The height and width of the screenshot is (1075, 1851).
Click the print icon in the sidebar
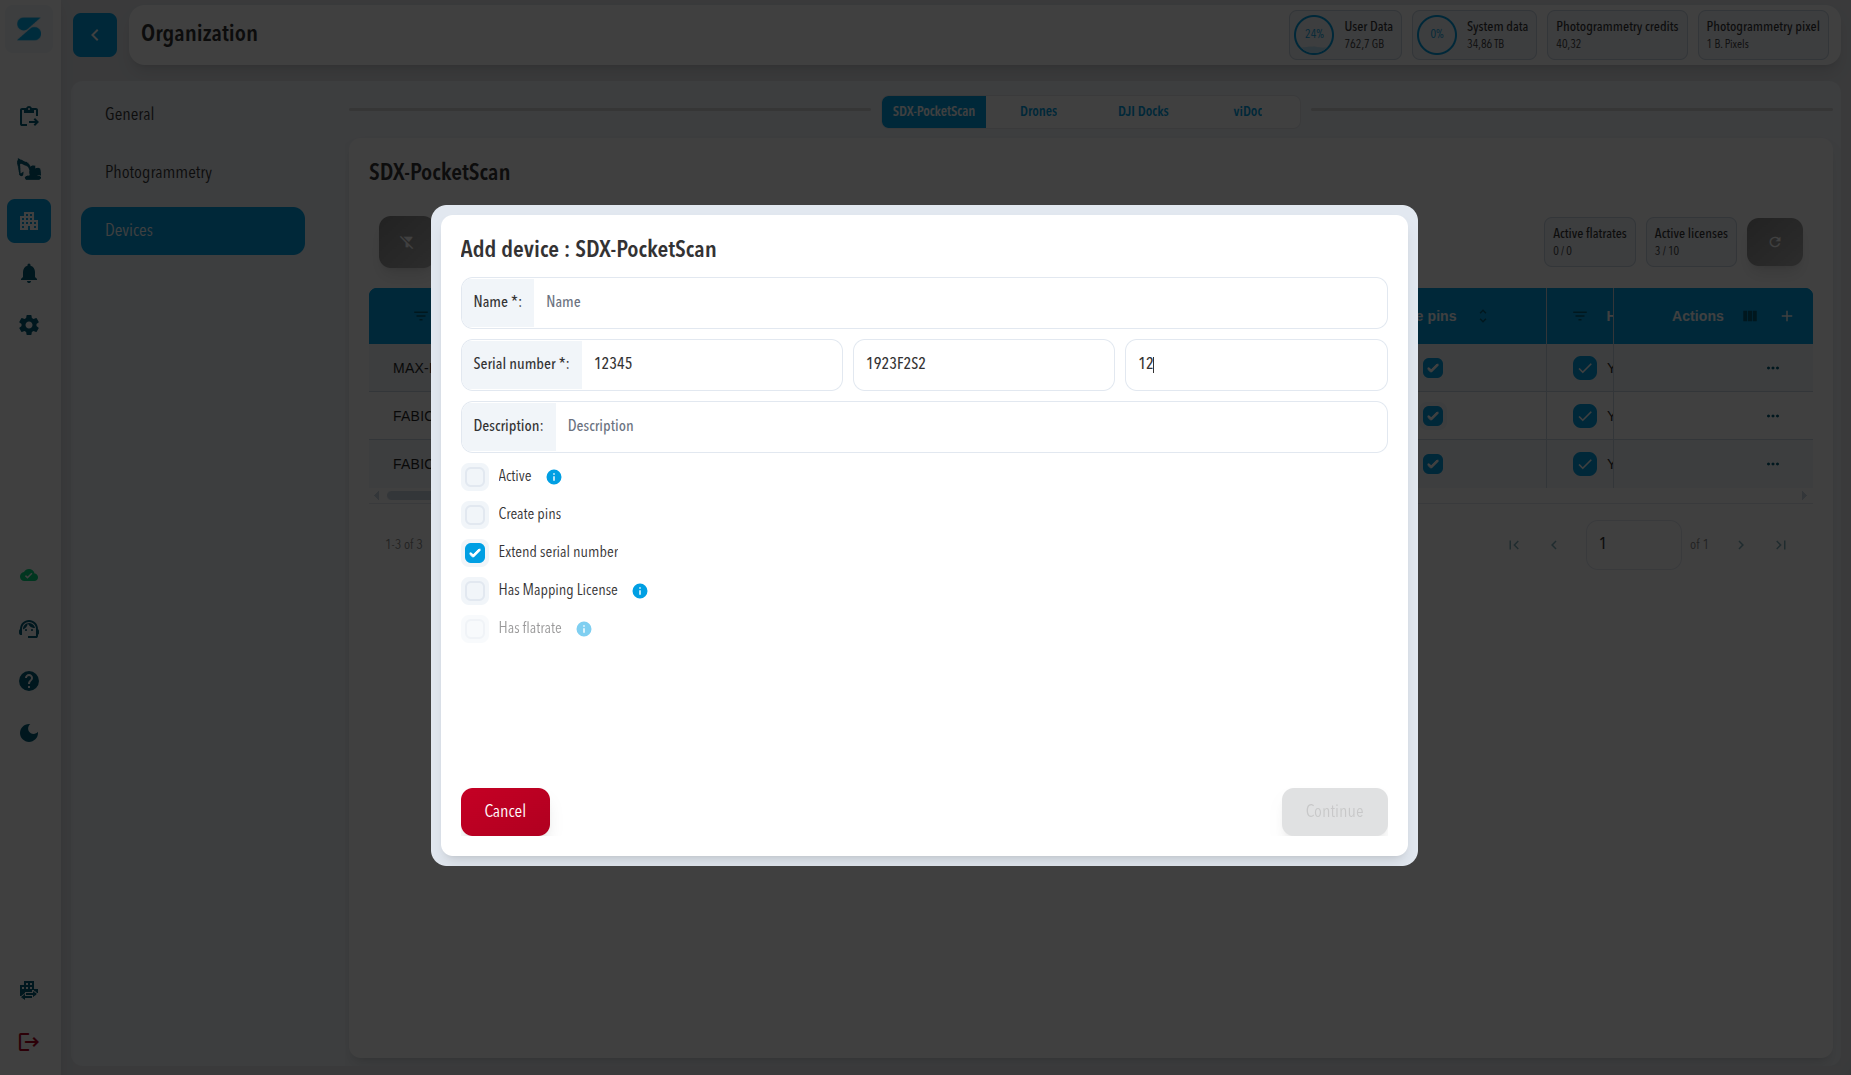pos(29,990)
